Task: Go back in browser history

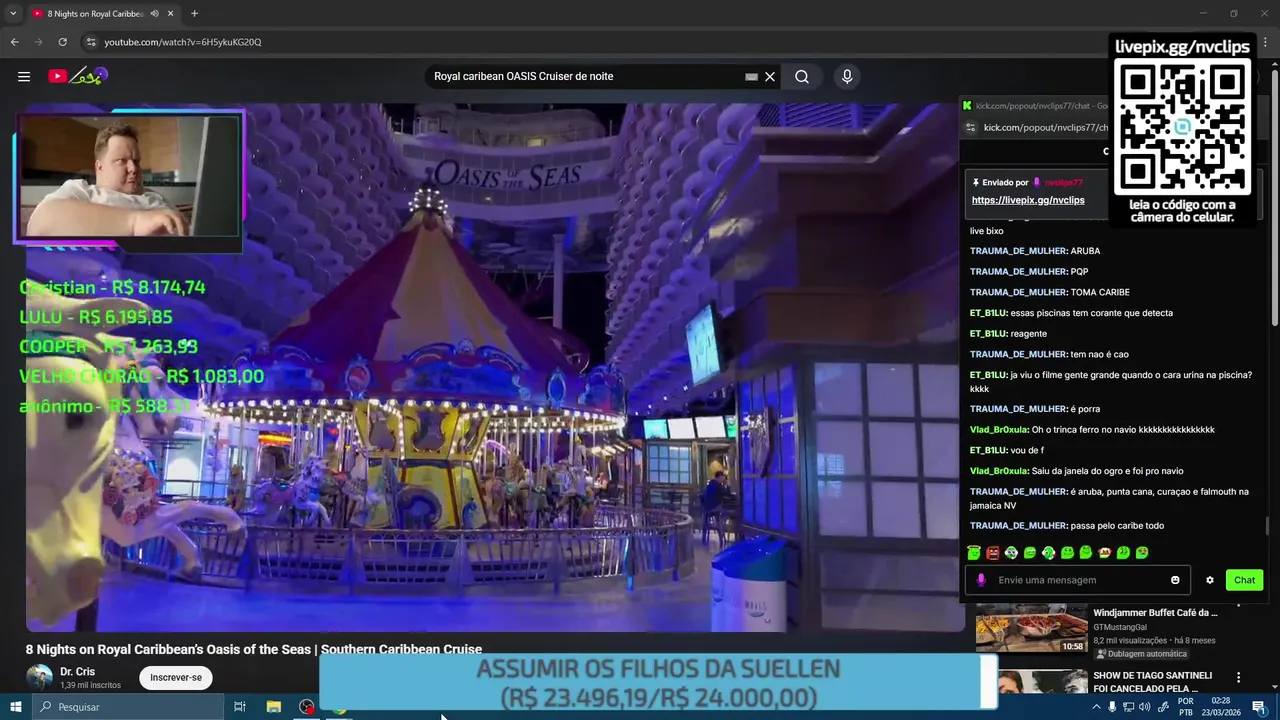Action: point(14,42)
